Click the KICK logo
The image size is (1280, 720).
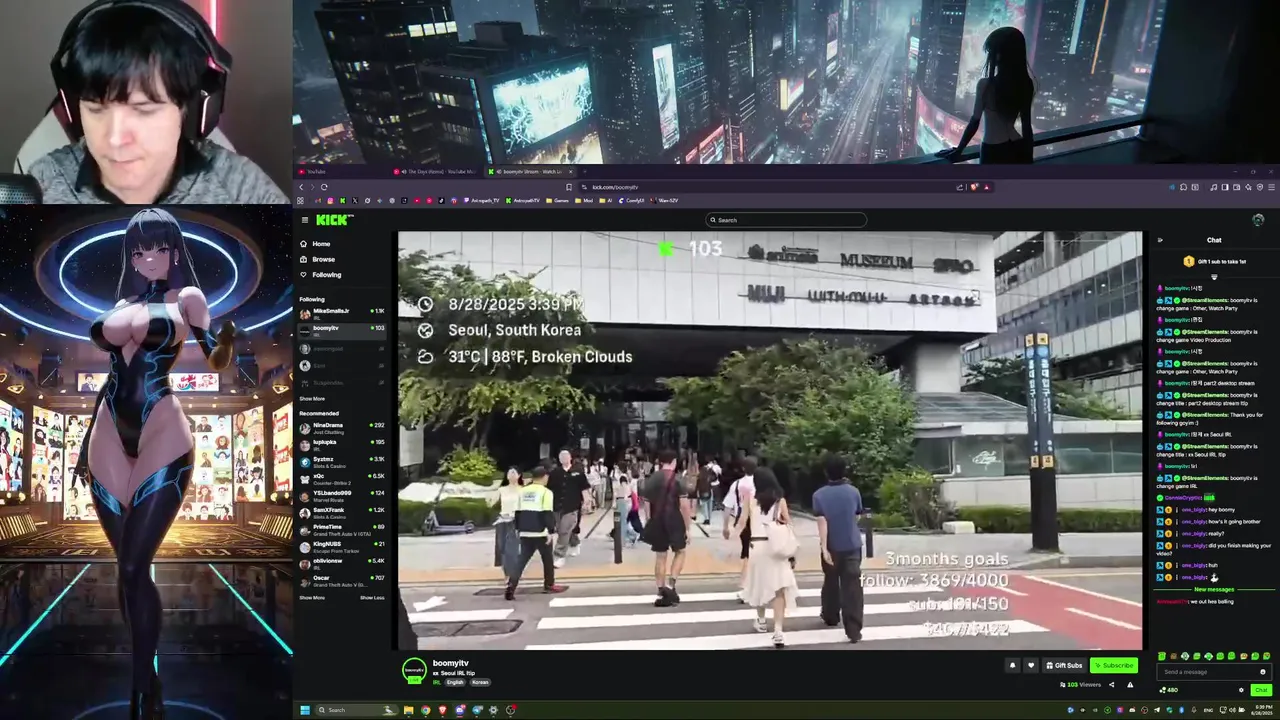pyautogui.click(x=334, y=220)
